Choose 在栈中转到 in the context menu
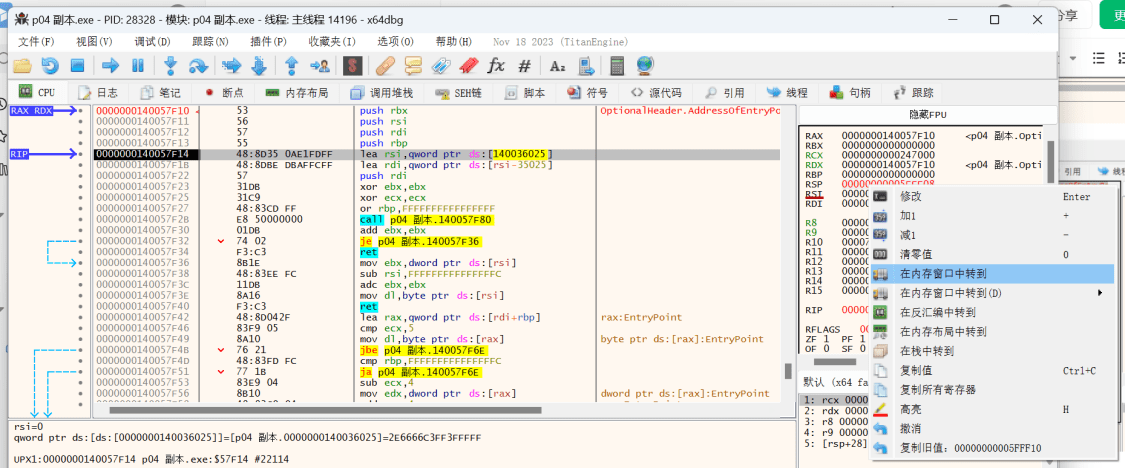 pyautogui.click(x=992, y=351)
